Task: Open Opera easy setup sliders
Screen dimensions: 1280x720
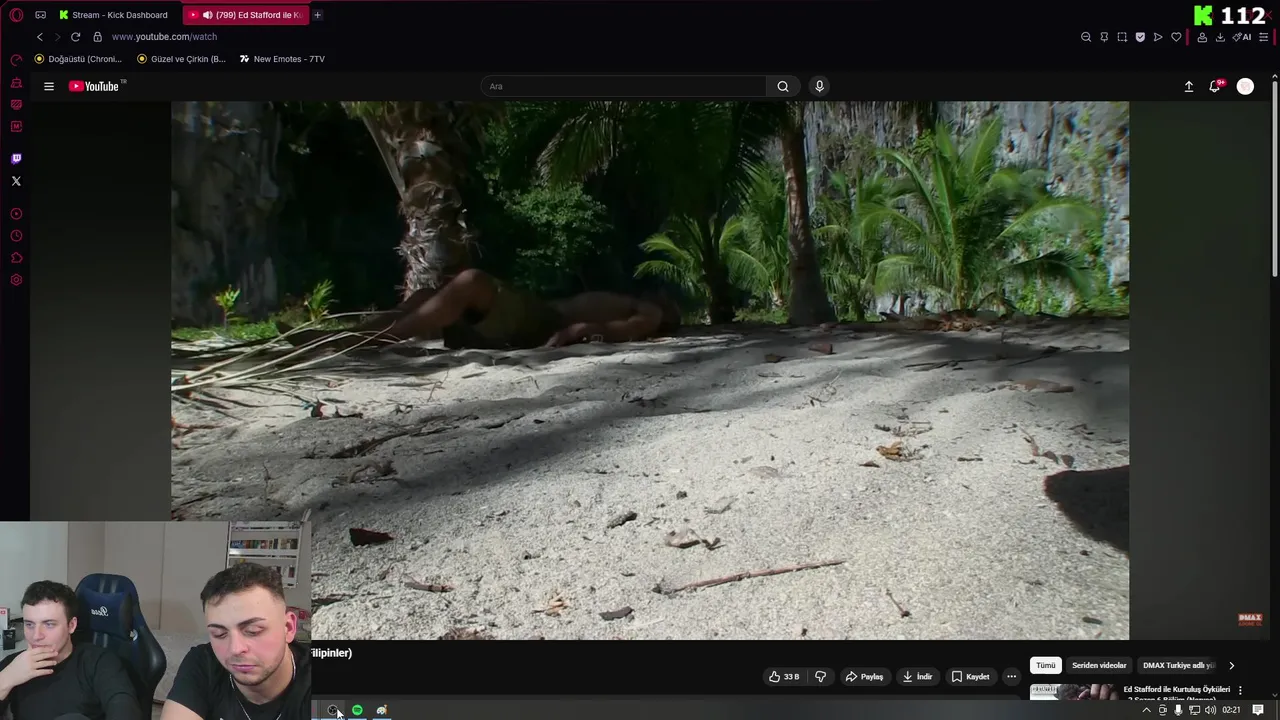Action: click(x=1264, y=37)
